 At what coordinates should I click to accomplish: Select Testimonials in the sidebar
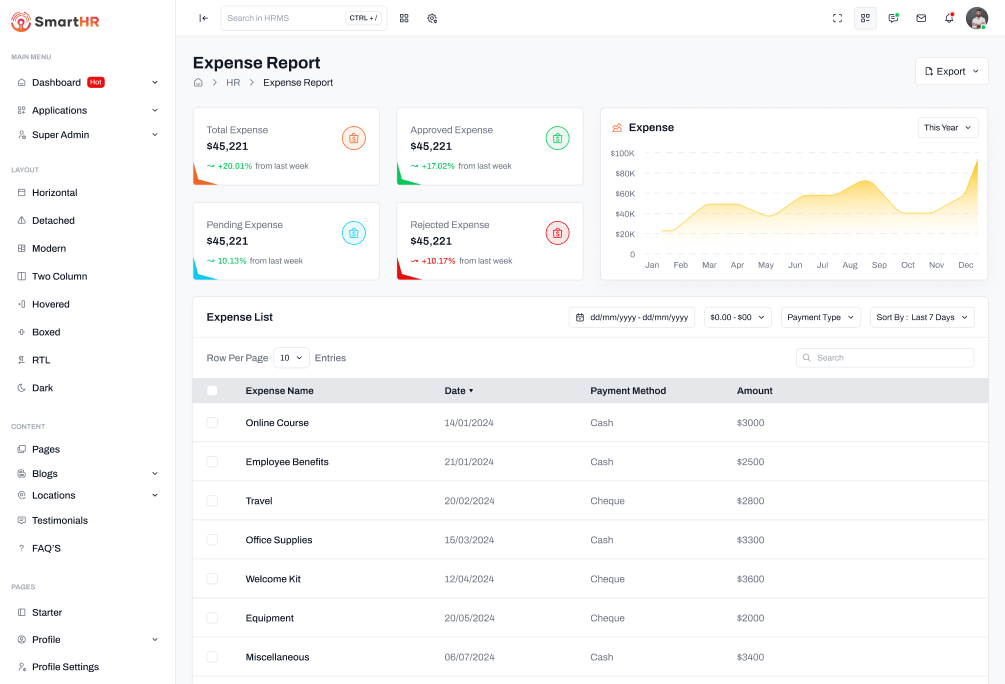59,521
